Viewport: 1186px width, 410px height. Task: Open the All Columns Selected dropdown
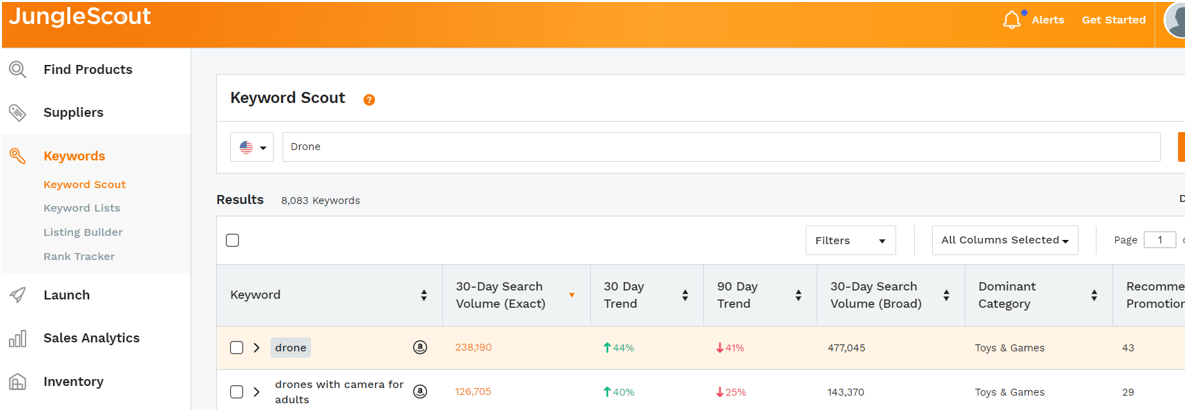[x=1005, y=240]
